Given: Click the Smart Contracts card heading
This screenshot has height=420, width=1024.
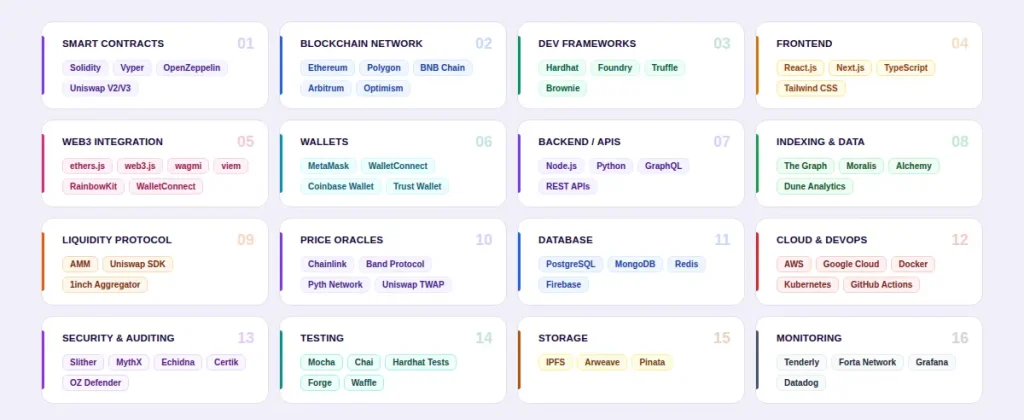Looking at the screenshot, I should click(113, 44).
